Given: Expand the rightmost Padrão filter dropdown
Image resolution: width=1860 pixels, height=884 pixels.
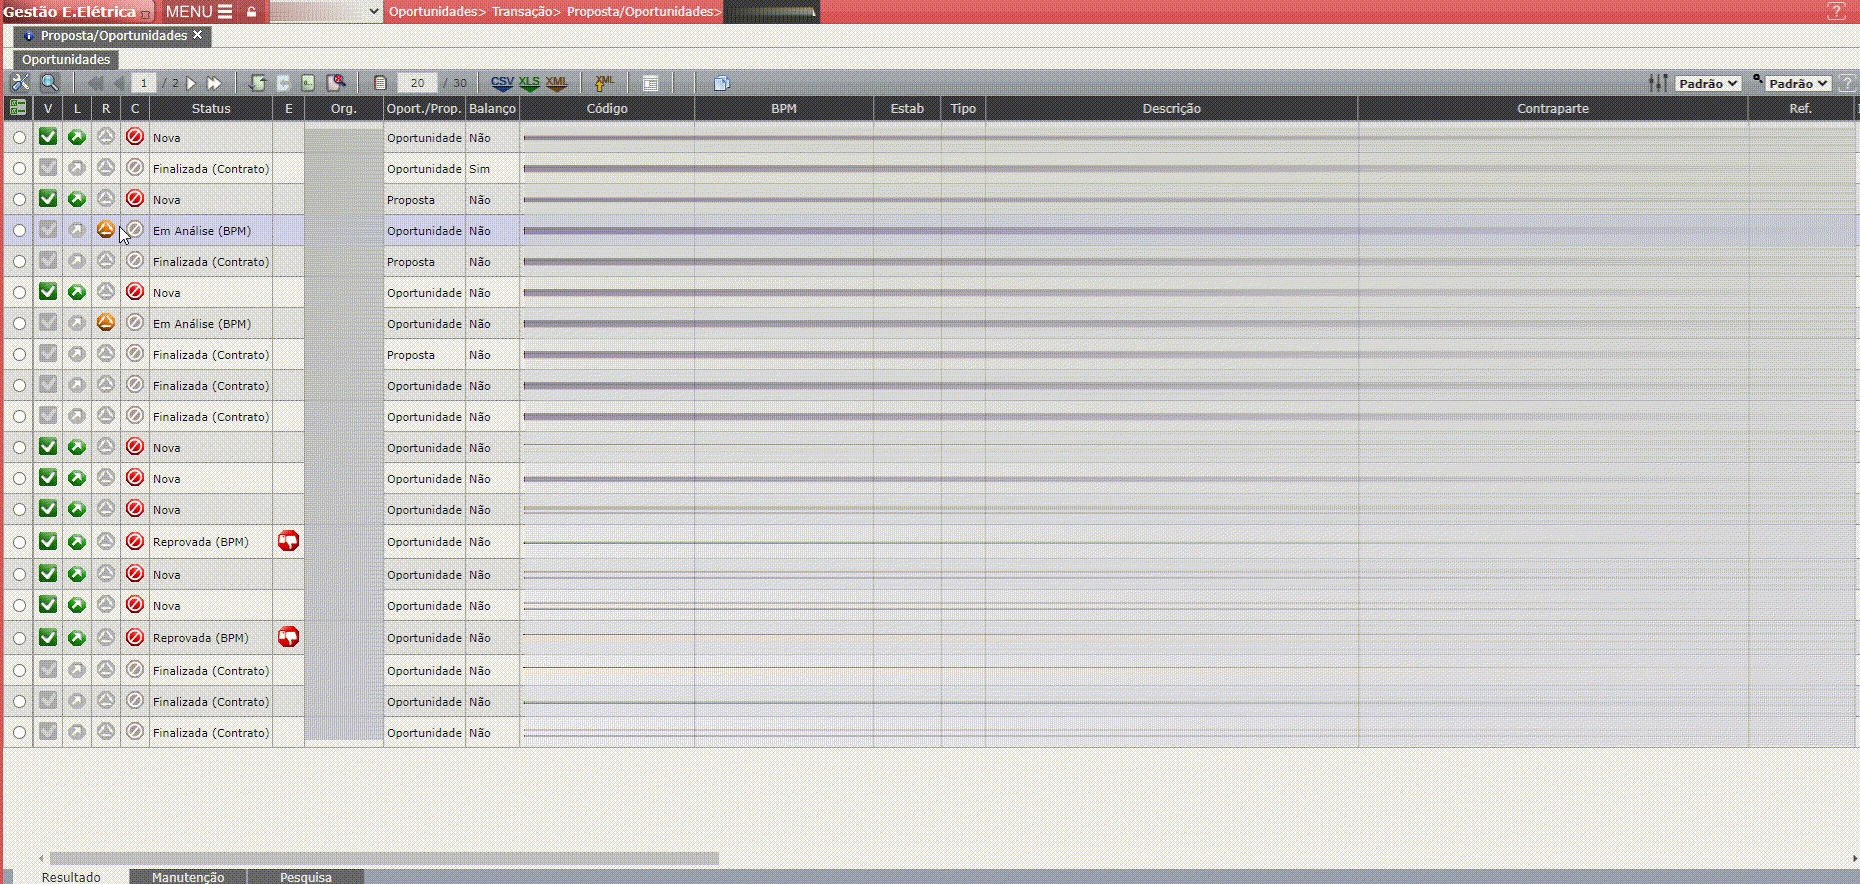Looking at the screenshot, I should pyautogui.click(x=1797, y=84).
